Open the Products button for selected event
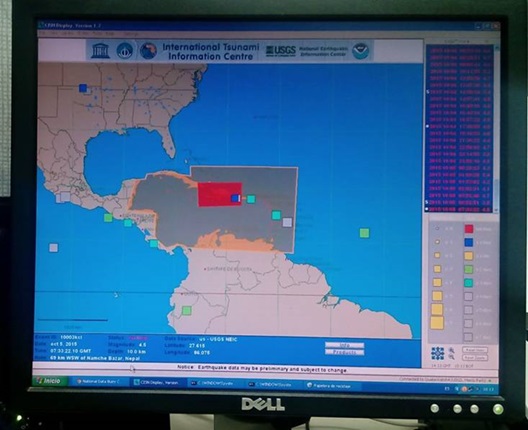The height and width of the screenshot is (430, 528). [x=344, y=352]
